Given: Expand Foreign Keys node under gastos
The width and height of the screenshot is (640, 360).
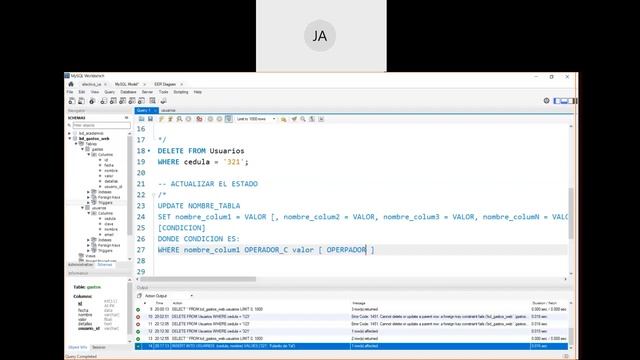Looking at the screenshot, I should [x=89, y=197].
